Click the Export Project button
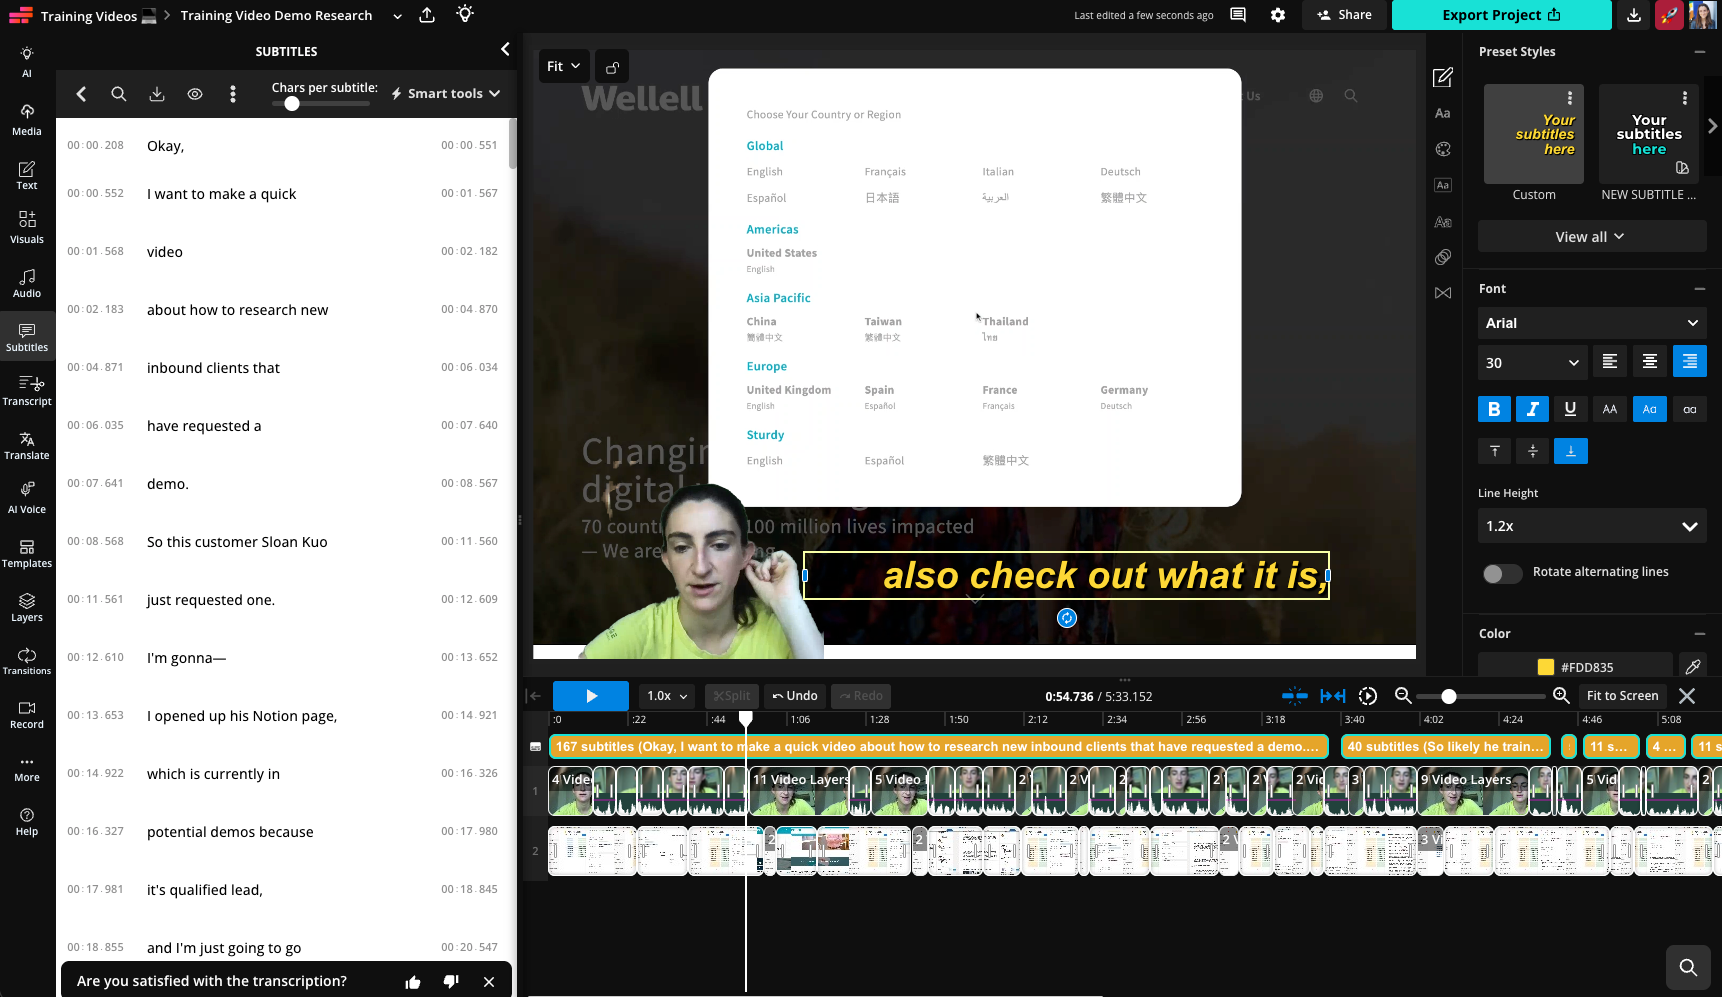Image resolution: width=1722 pixels, height=997 pixels. coord(1501,15)
